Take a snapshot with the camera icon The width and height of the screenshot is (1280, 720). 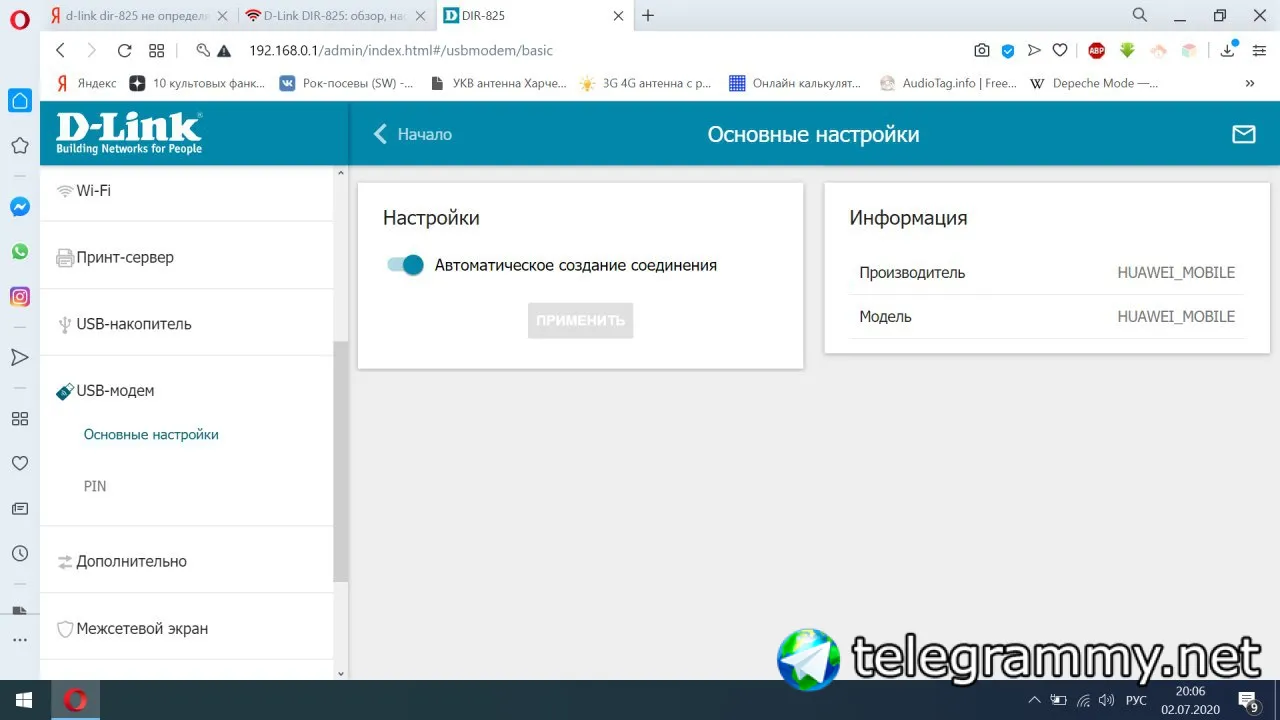(982, 50)
